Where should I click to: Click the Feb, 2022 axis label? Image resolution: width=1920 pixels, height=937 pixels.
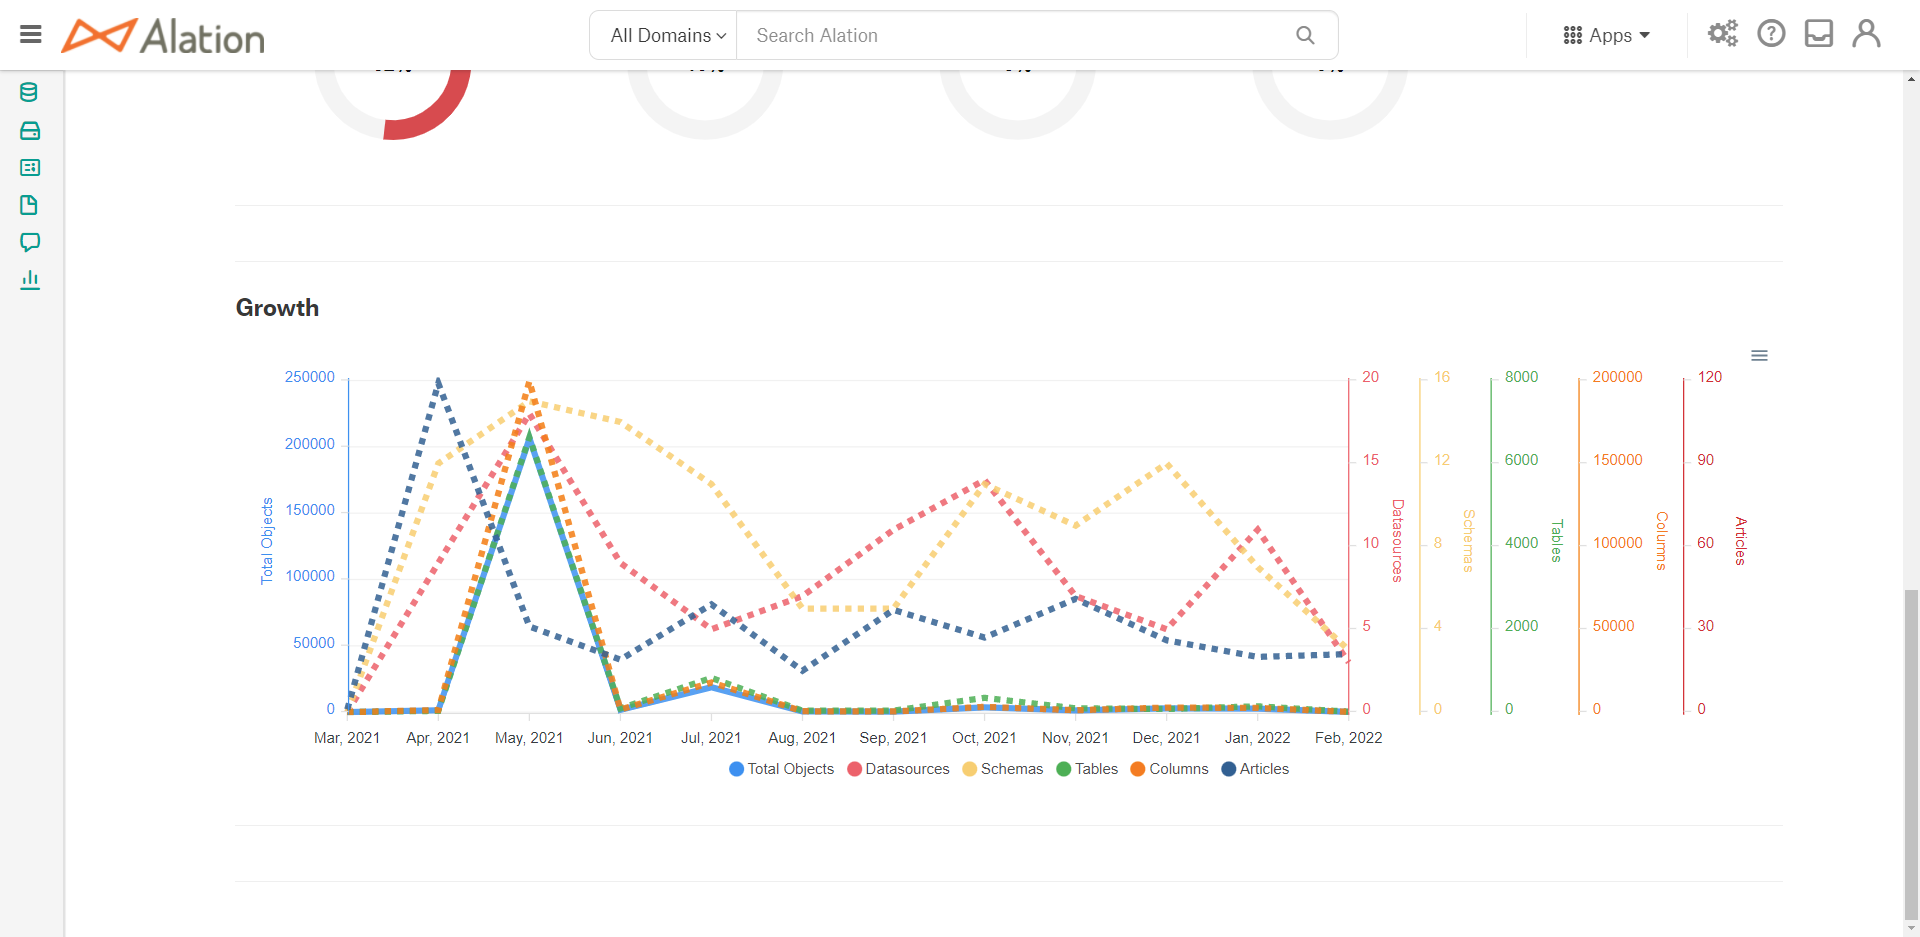click(1348, 738)
